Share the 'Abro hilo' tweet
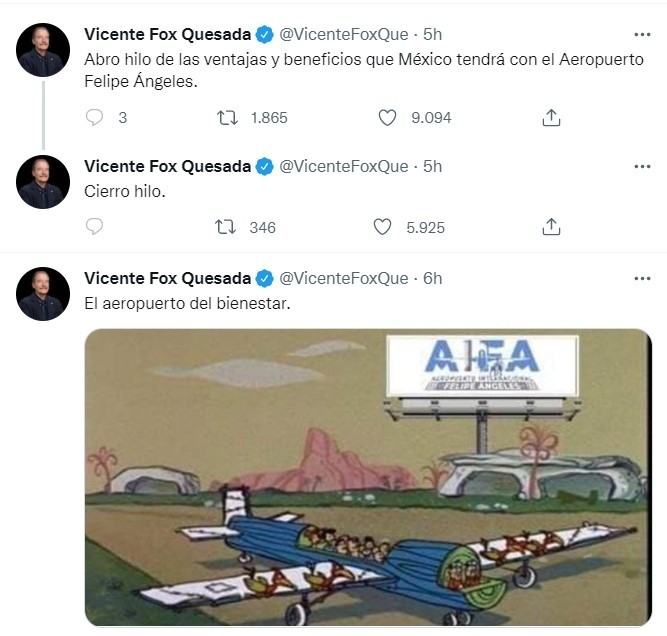 pyautogui.click(x=550, y=117)
